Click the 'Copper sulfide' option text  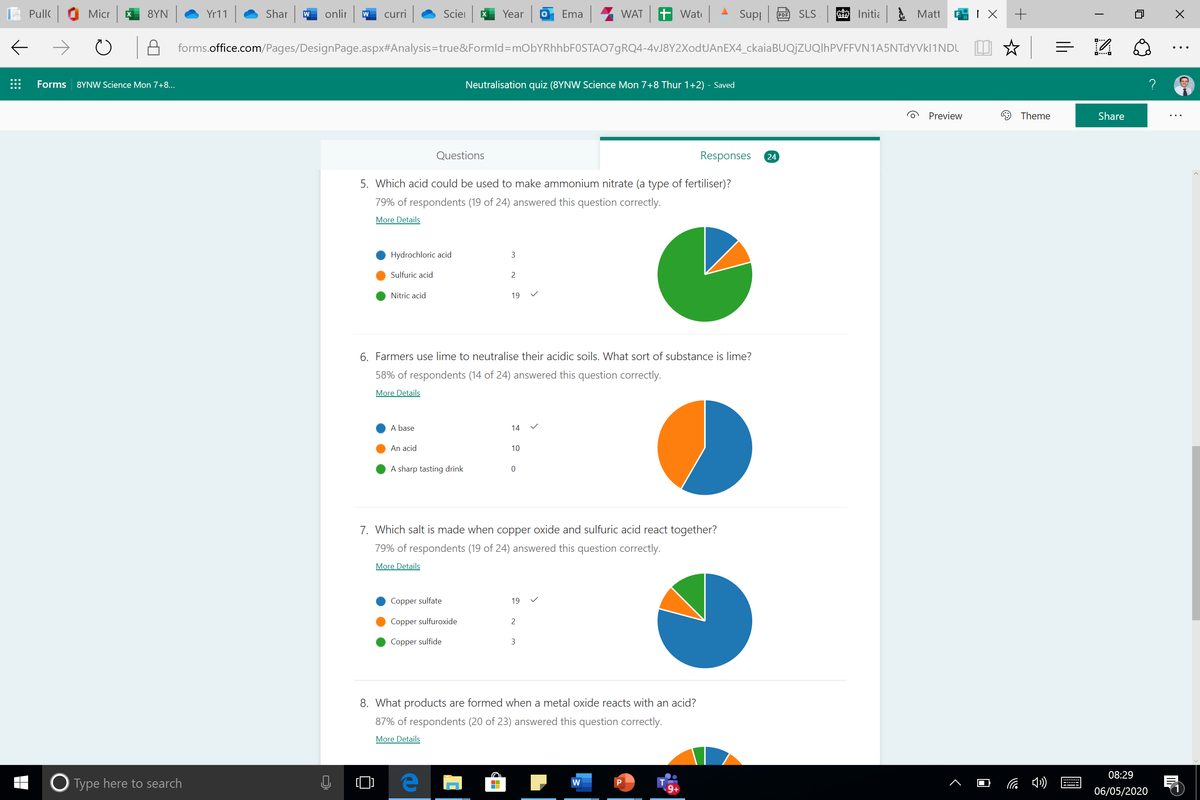click(x=416, y=642)
